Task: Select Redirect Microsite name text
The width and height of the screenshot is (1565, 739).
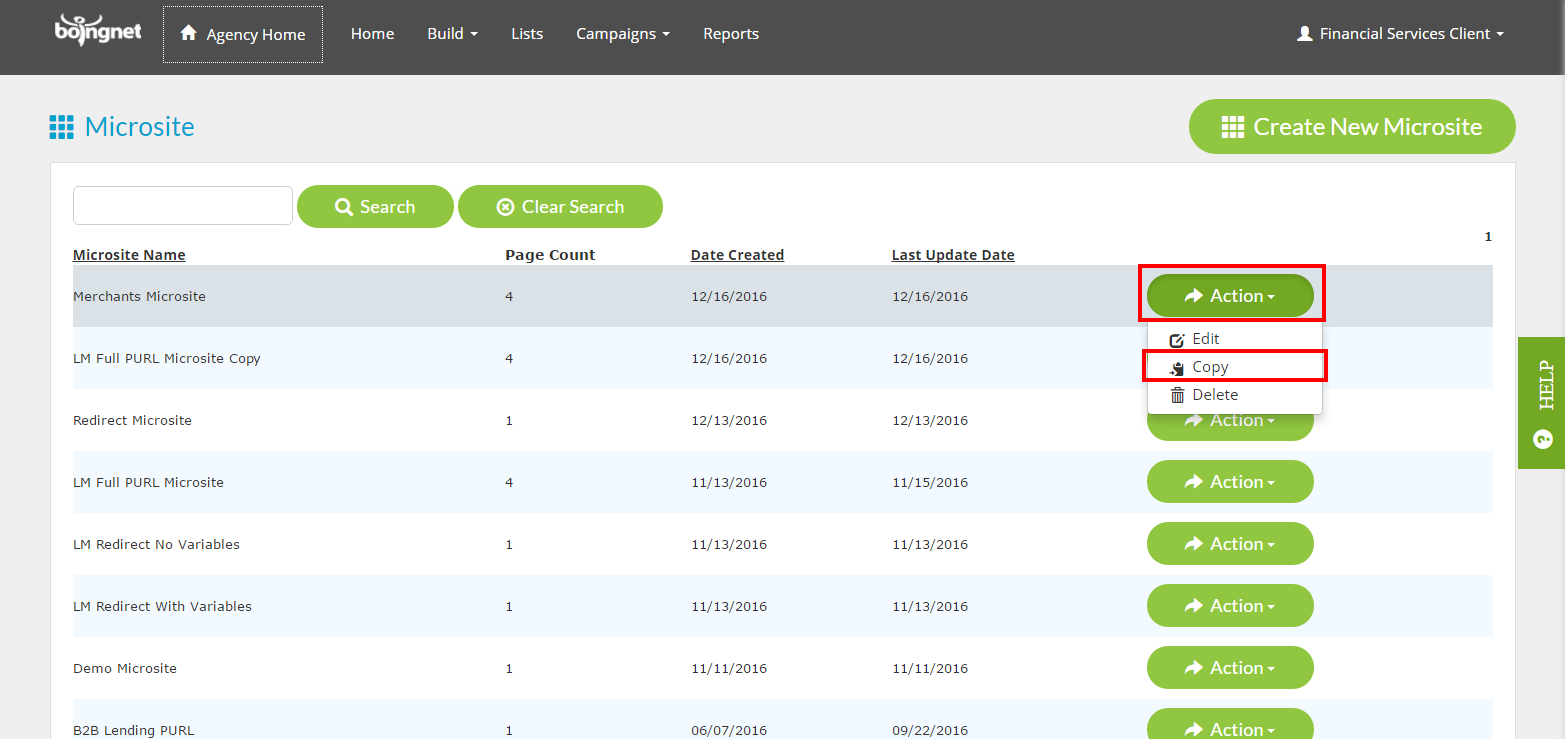Action: coord(132,420)
